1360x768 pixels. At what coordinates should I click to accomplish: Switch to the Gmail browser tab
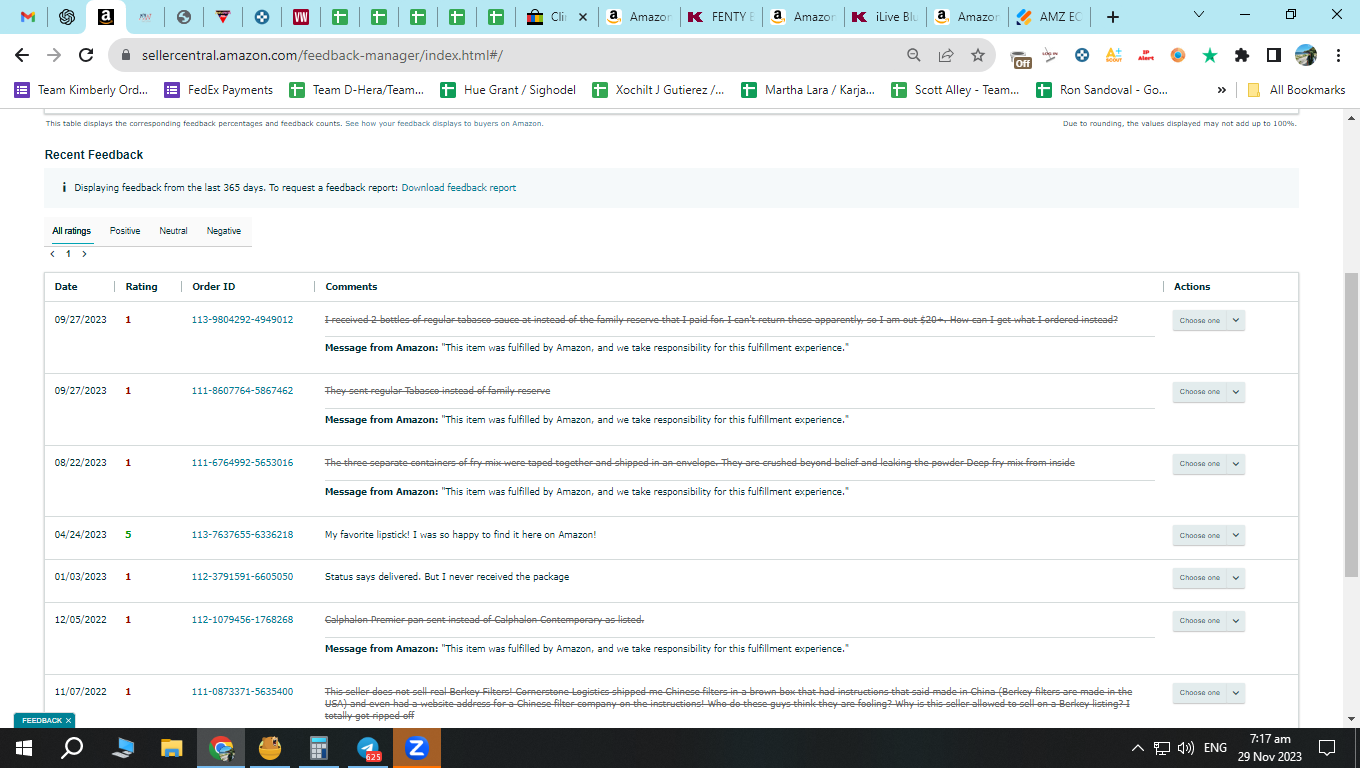click(28, 17)
